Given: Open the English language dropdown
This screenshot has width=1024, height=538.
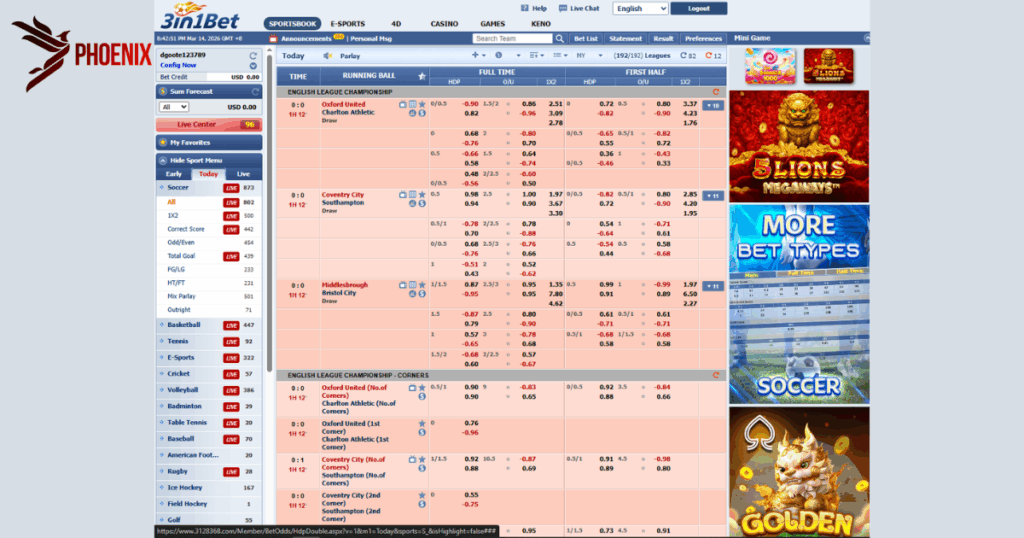Looking at the screenshot, I should click(640, 8).
